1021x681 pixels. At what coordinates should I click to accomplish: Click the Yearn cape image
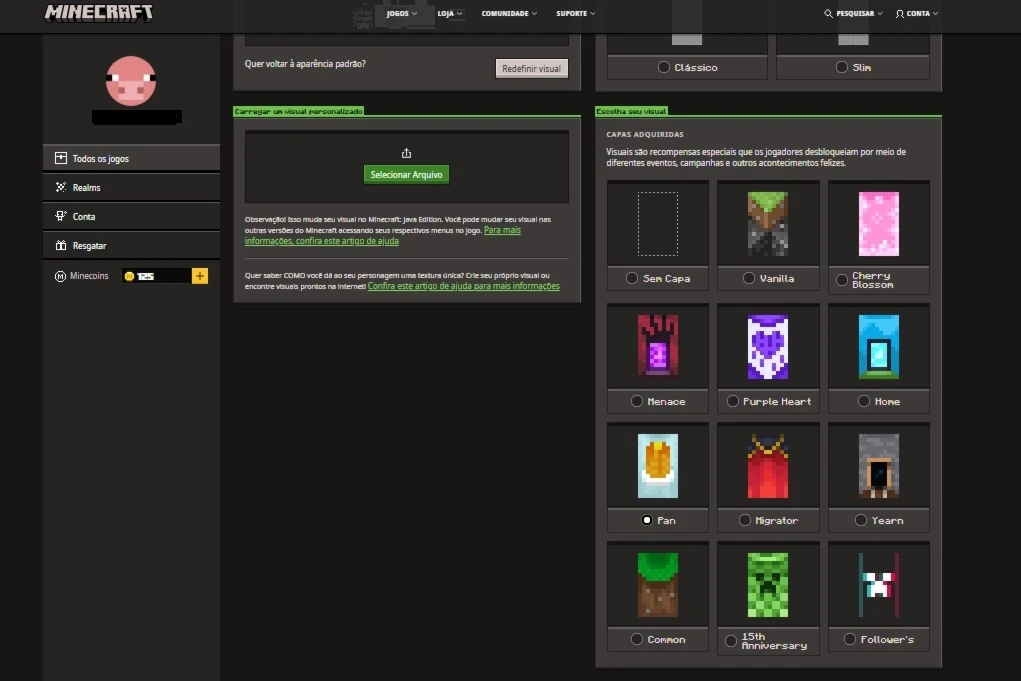tap(878, 466)
